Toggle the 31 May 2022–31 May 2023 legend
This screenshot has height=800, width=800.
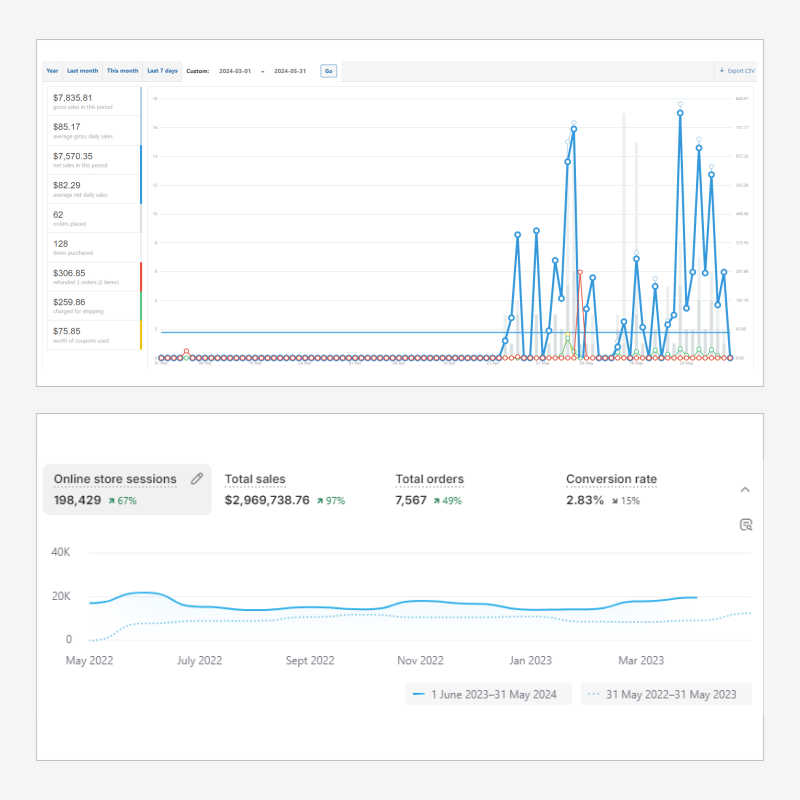666,694
